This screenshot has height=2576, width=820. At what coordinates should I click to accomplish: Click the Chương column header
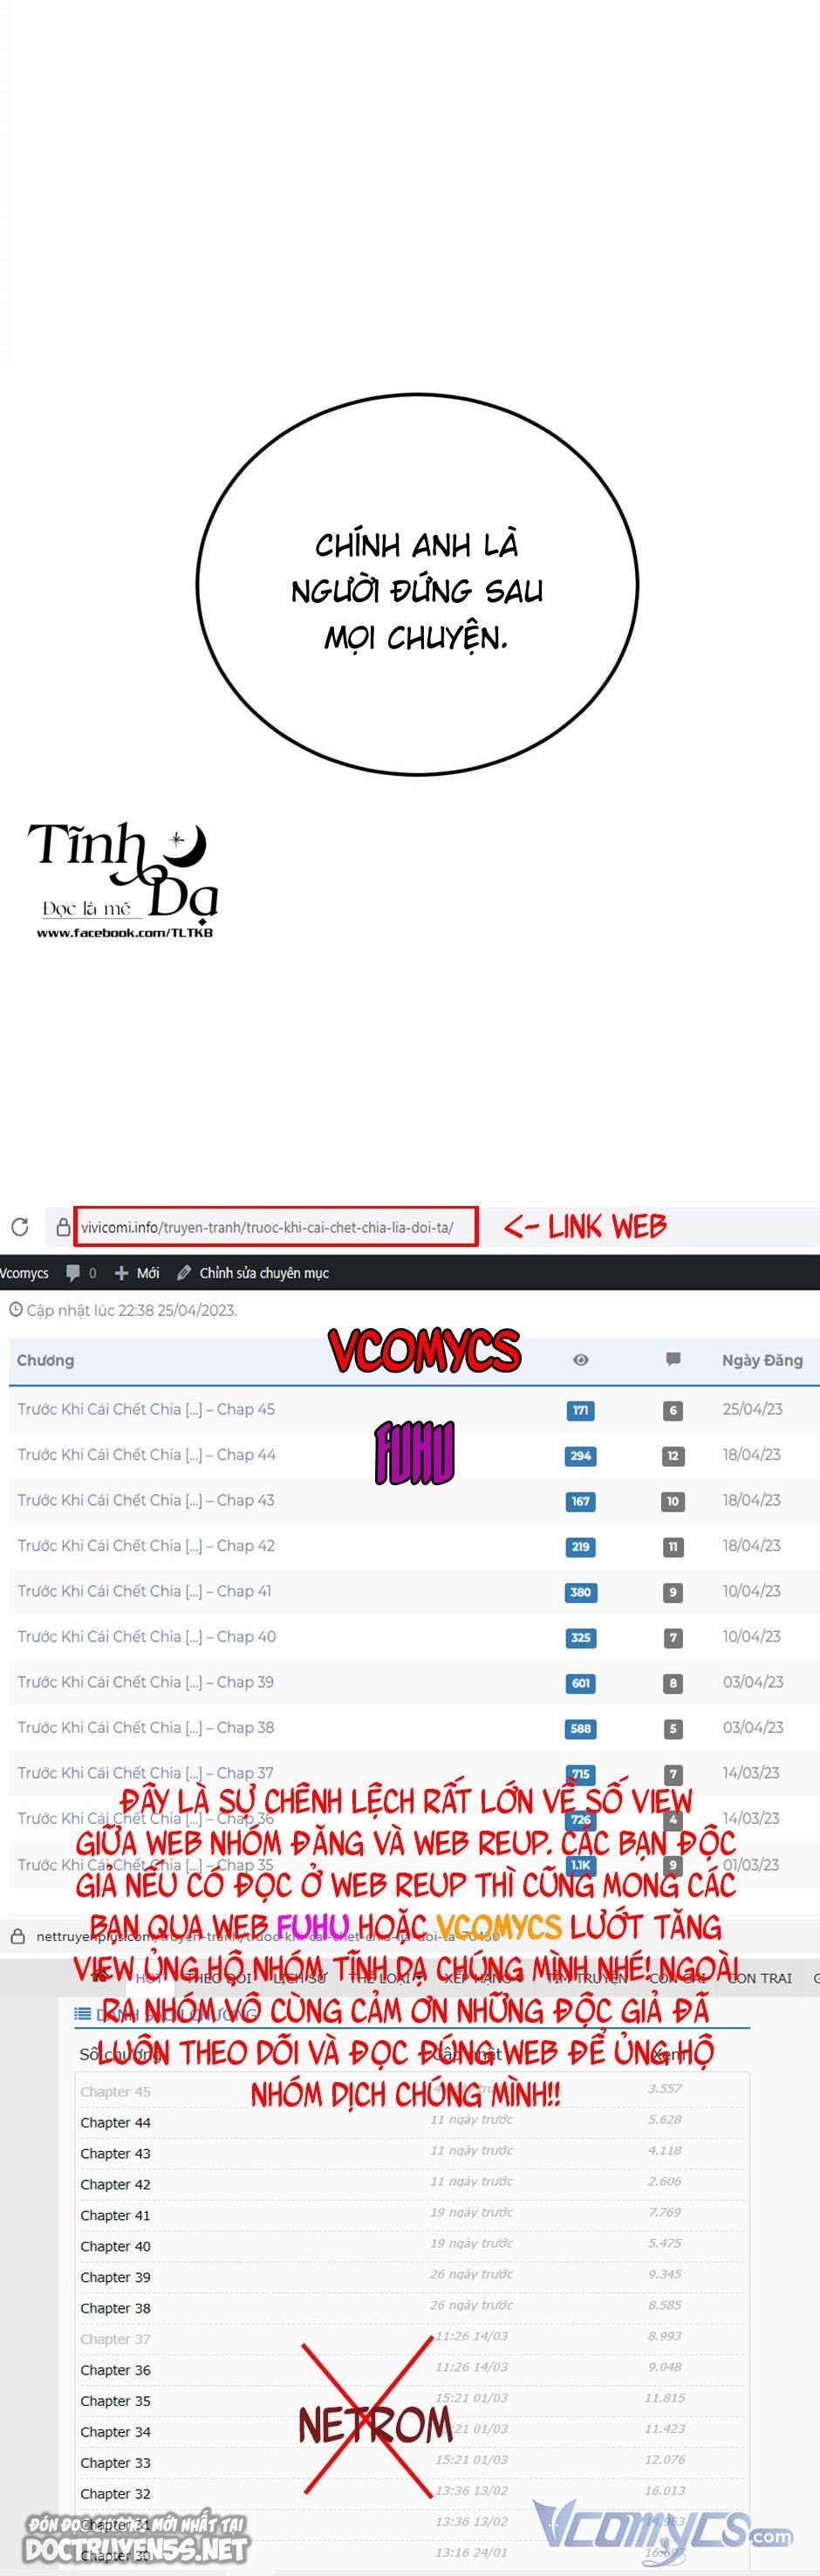[x=45, y=1360]
